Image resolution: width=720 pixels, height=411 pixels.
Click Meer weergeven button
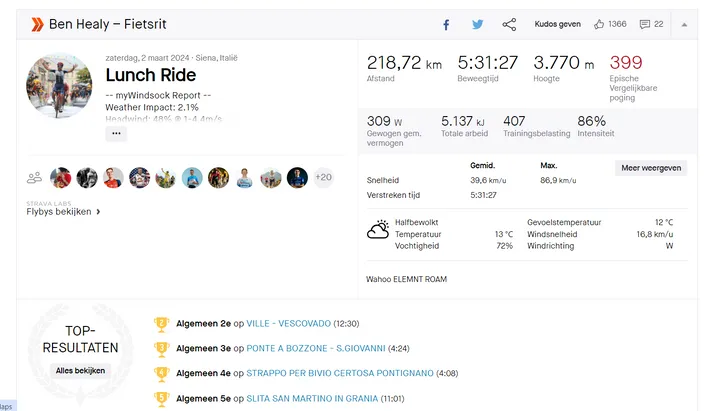pos(651,168)
